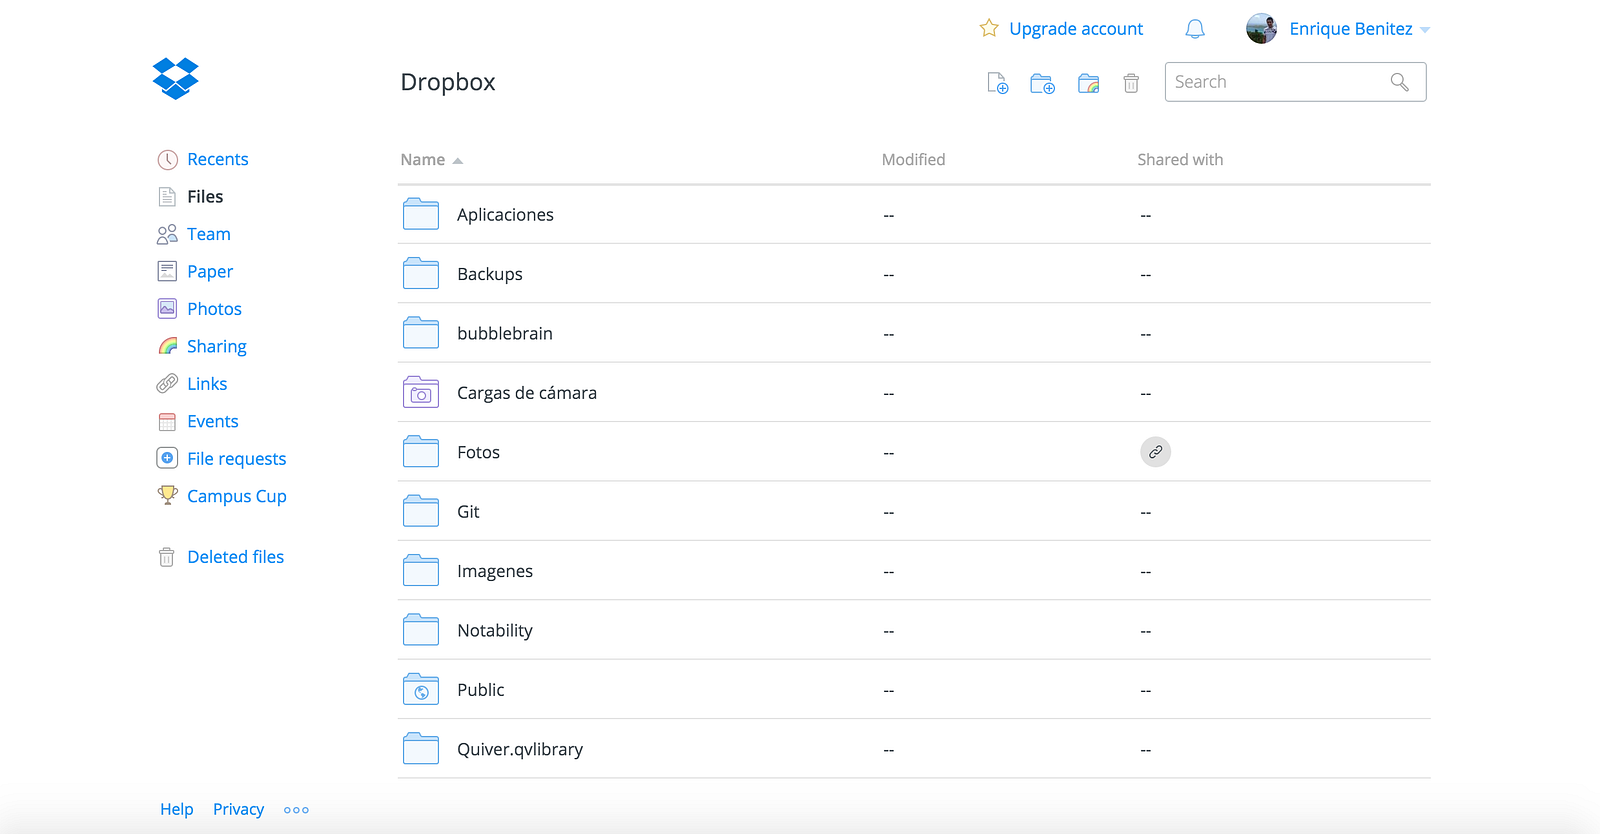Image resolution: width=1600 pixels, height=834 pixels.
Task: Open the Aplicaciones folder
Action: coord(505,215)
